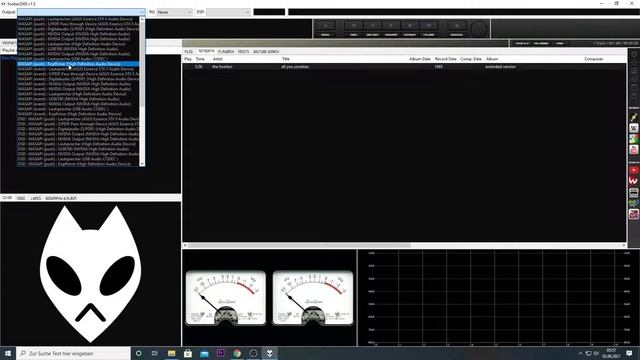Image resolution: width=640 pixels, height=360 pixels.
Task: Open the Mail taskbar icon
Action: click(204, 353)
